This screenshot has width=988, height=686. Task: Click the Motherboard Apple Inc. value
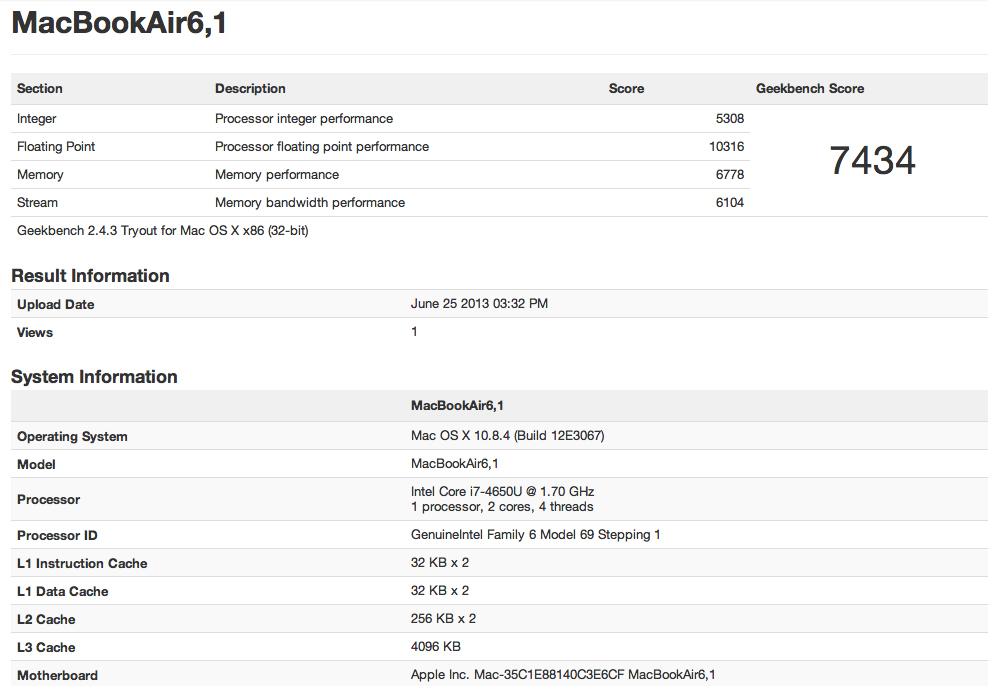pyautogui.click(x=563, y=675)
